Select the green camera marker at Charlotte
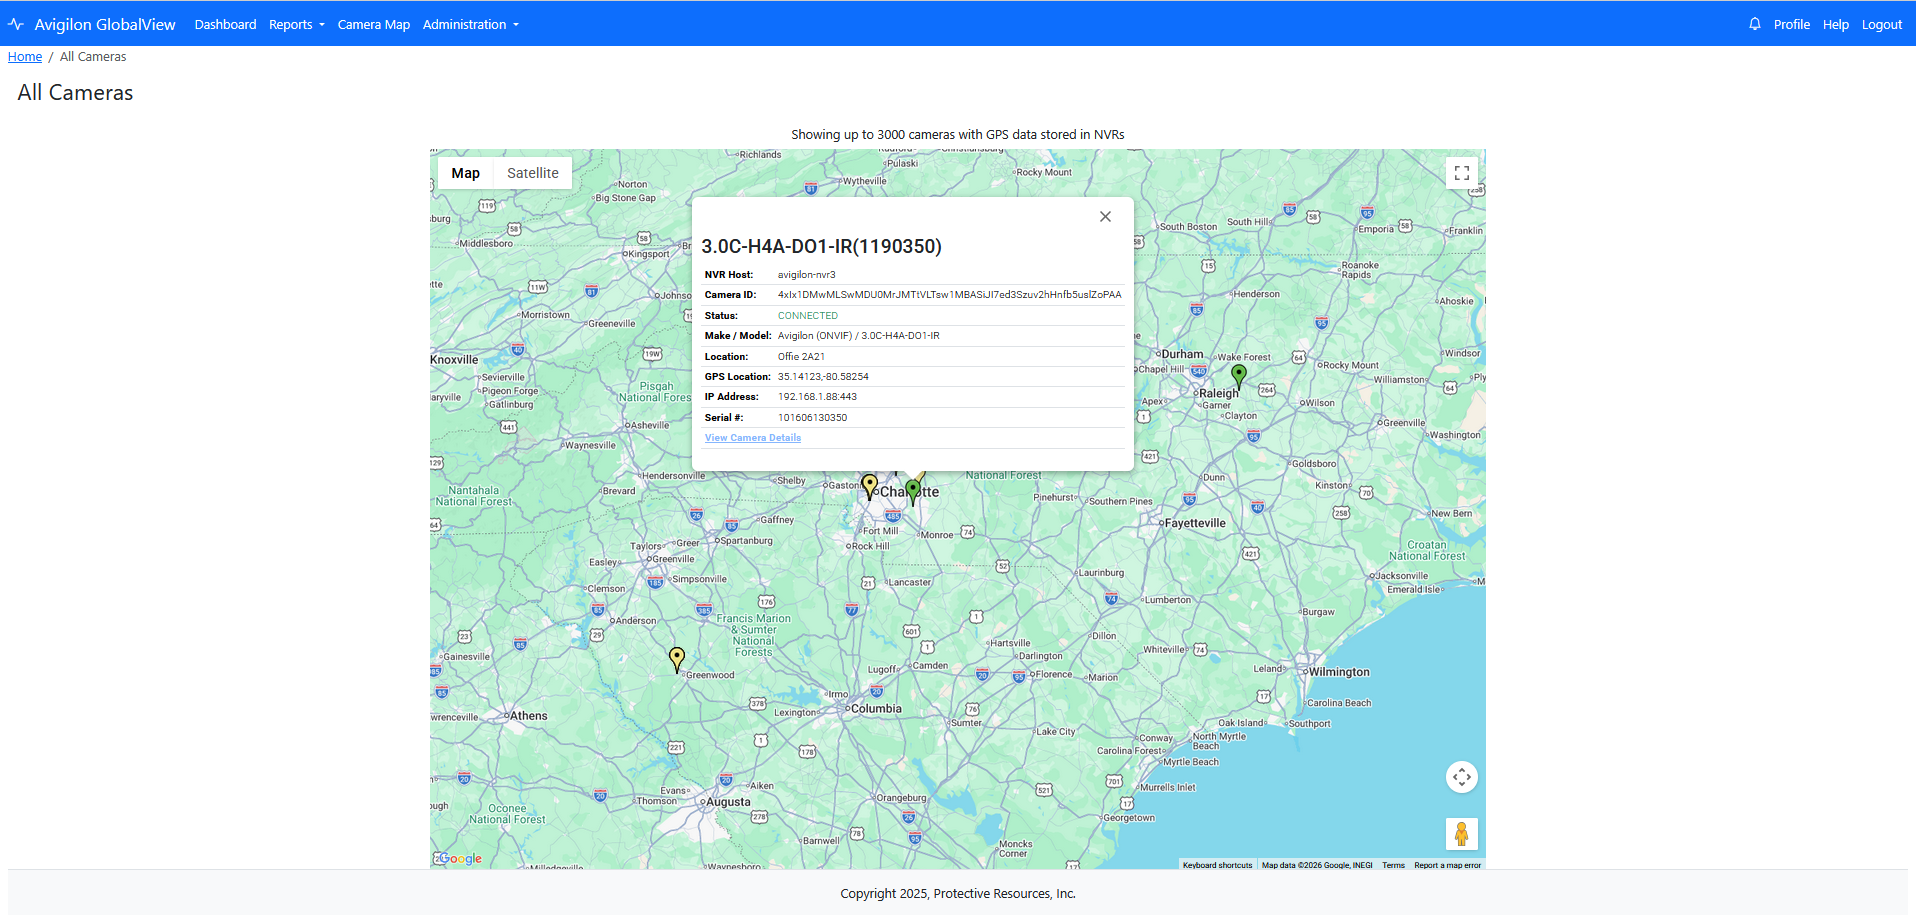This screenshot has height=920, width=1916. tap(913, 492)
